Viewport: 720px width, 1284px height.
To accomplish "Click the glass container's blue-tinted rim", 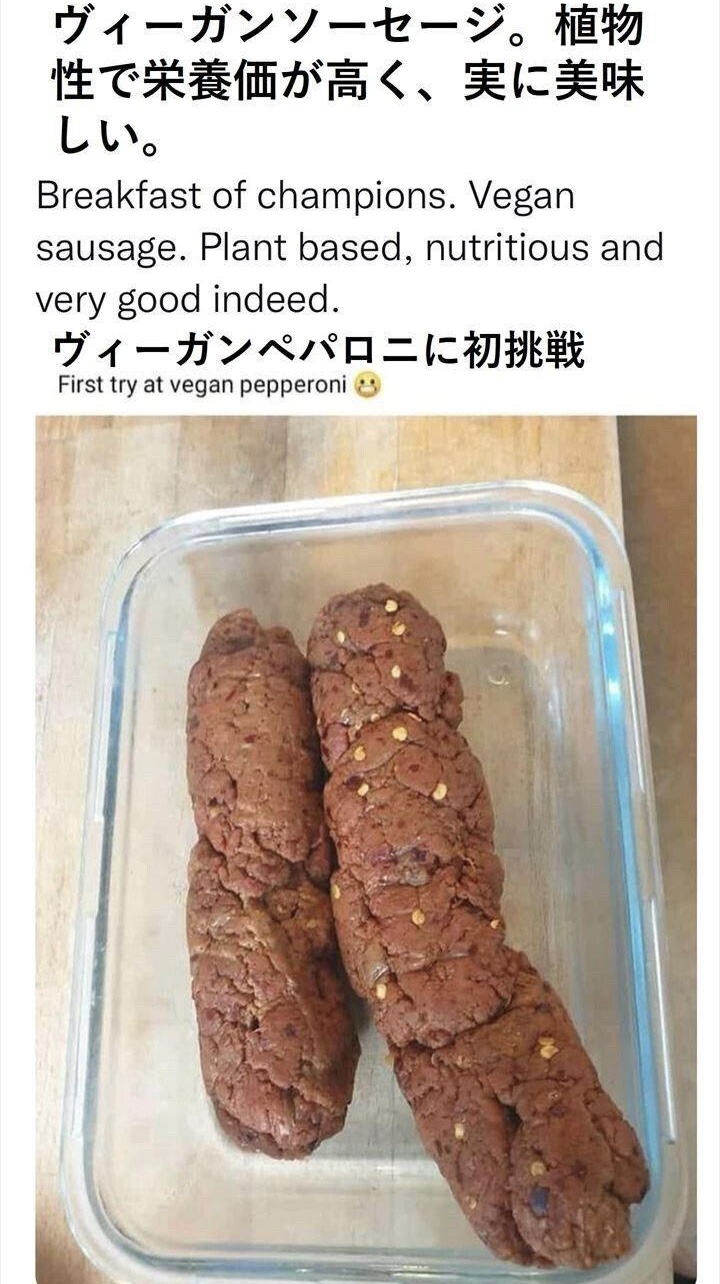I will [x=622, y=800].
